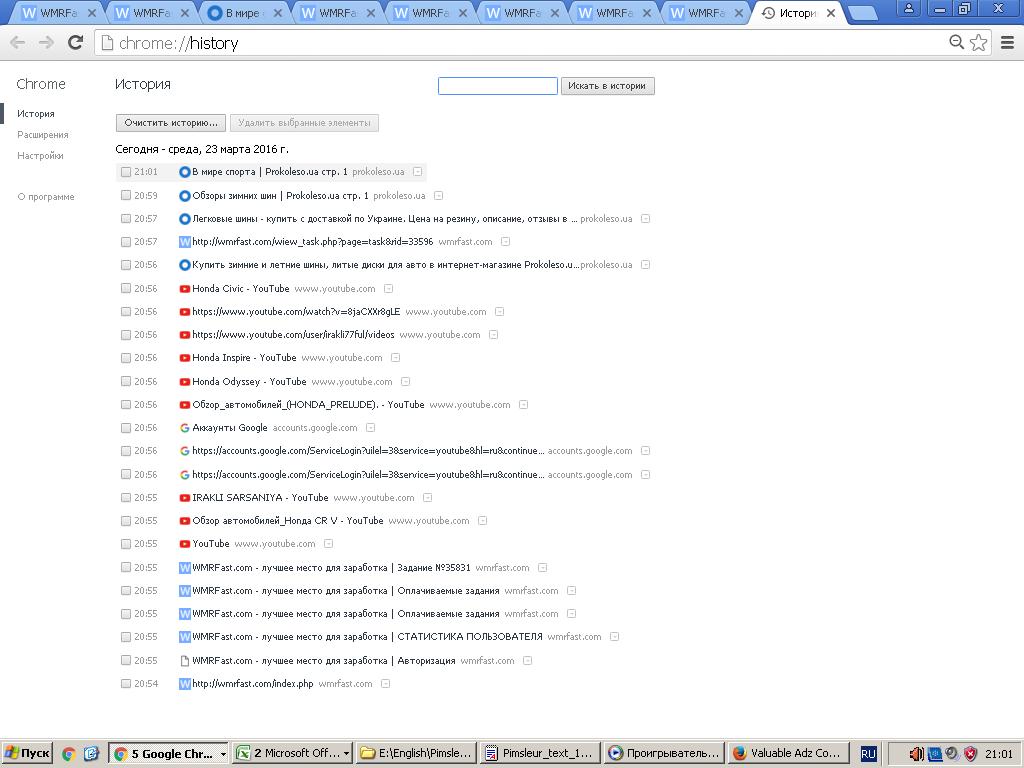Click YouTube favicon of 'IRAKLI SARSANIYA' entry
The height and width of the screenshot is (768, 1024).
point(185,498)
